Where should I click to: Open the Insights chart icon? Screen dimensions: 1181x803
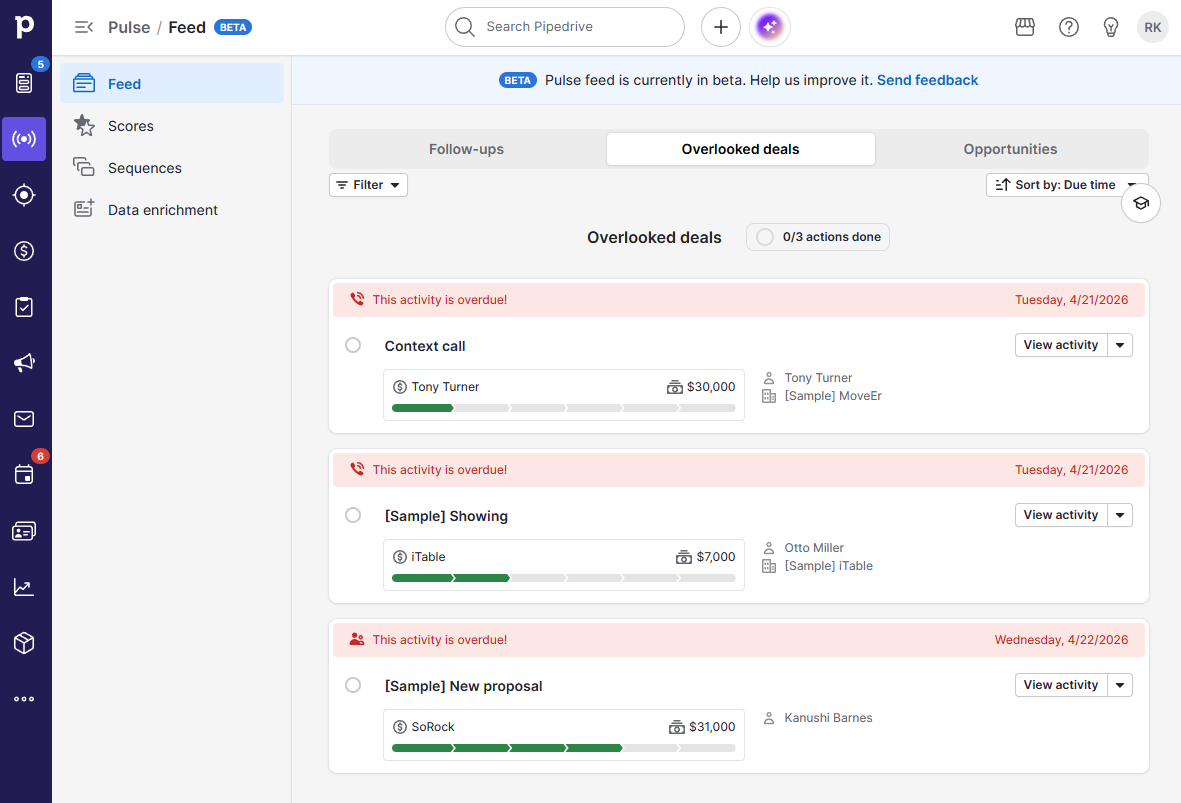pyautogui.click(x=24, y=587)
